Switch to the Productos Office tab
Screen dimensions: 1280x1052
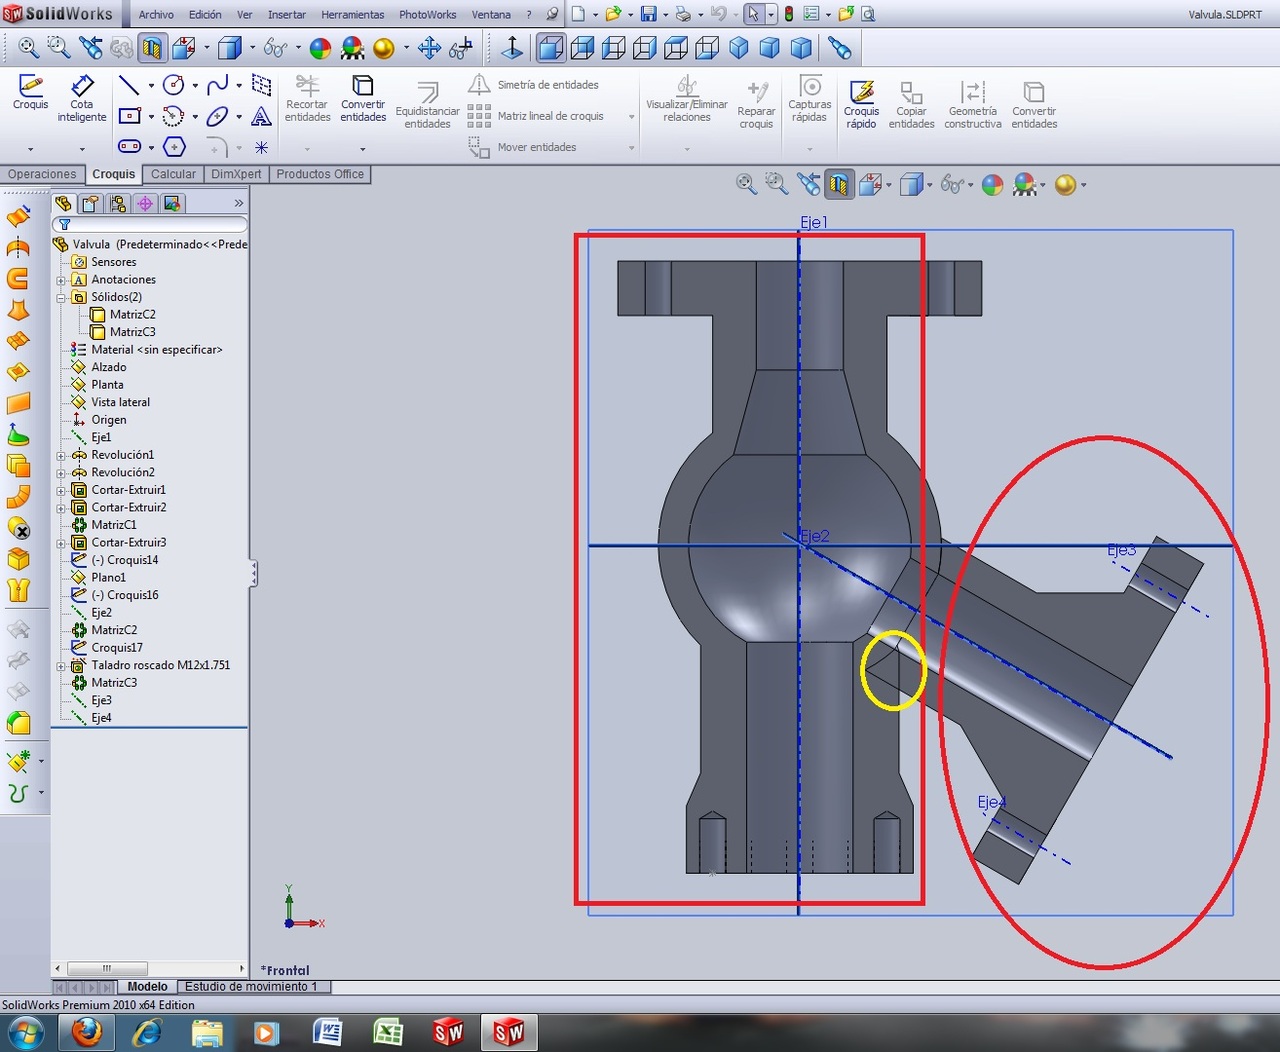click(x=320, y=174)
